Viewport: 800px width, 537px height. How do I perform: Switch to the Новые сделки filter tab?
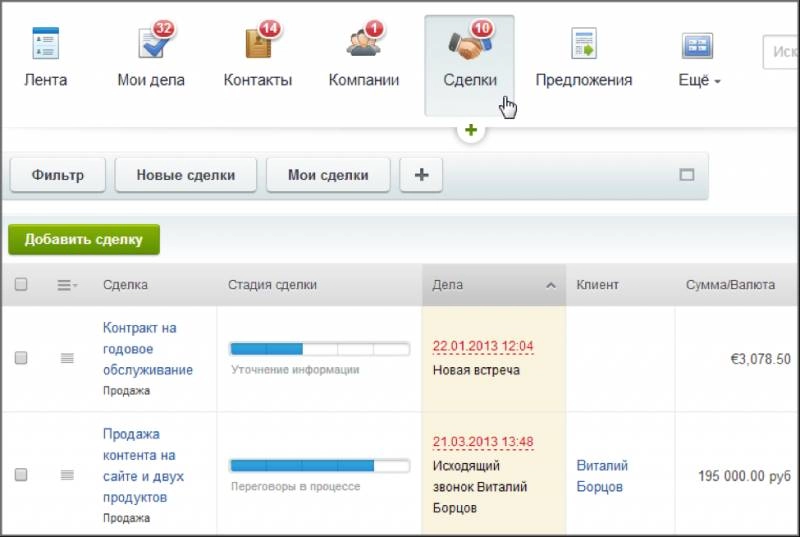(x=185, y=175)
